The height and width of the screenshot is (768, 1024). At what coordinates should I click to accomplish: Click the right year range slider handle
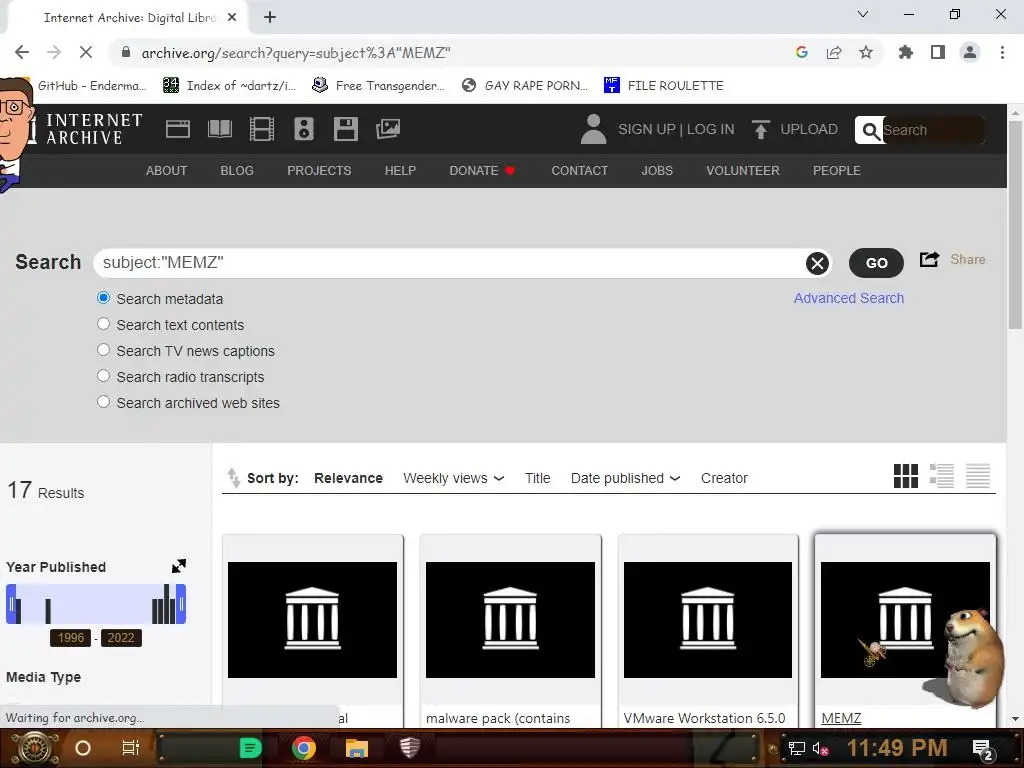(181, 604)
